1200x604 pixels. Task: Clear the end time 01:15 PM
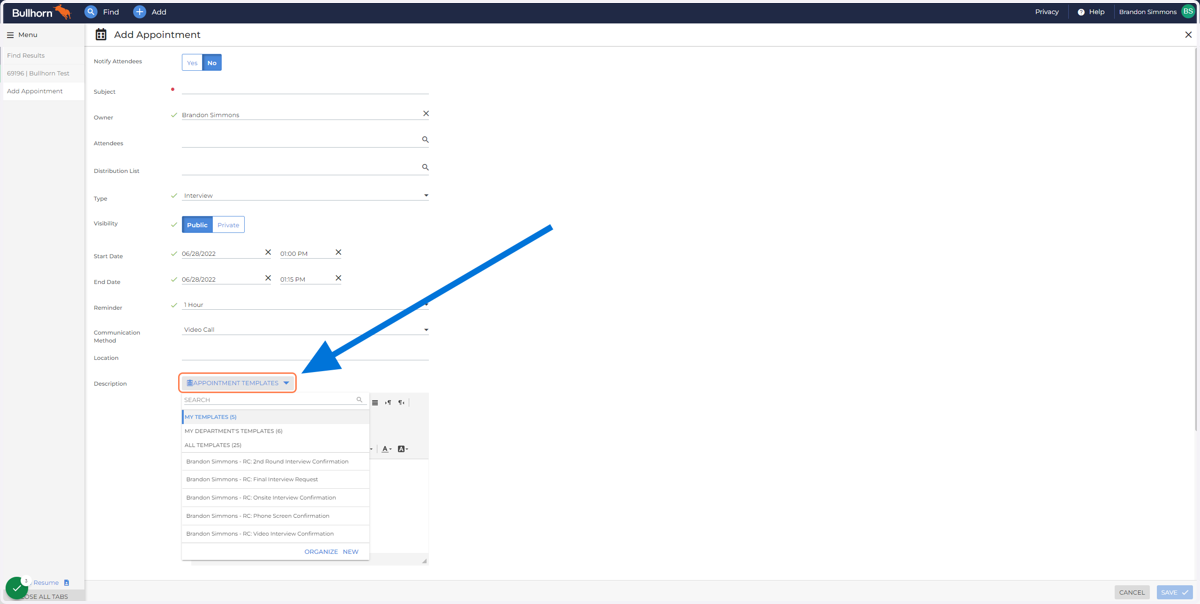(x=338, y=278)
